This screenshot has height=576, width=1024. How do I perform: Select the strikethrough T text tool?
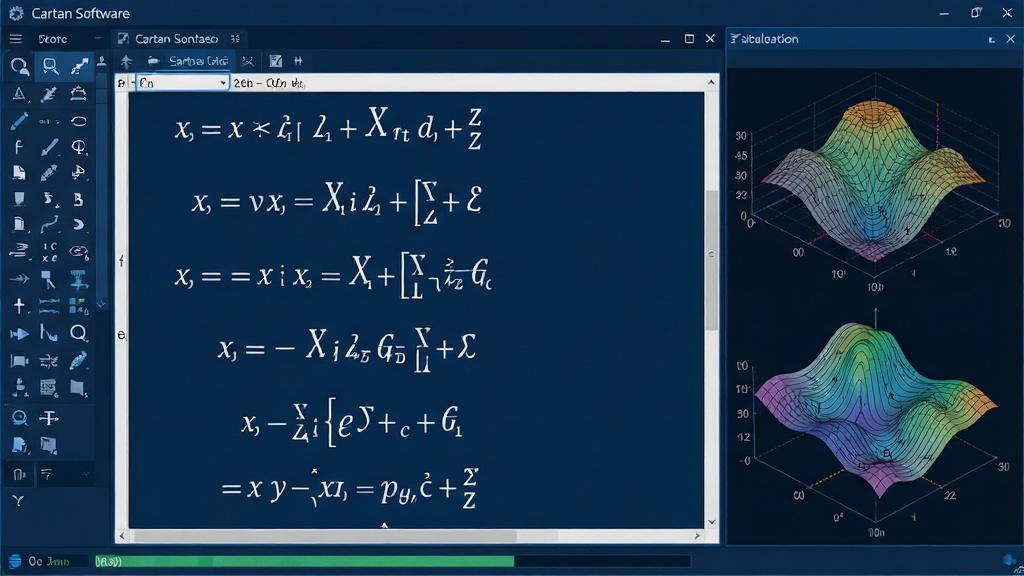tap(49, 418)
